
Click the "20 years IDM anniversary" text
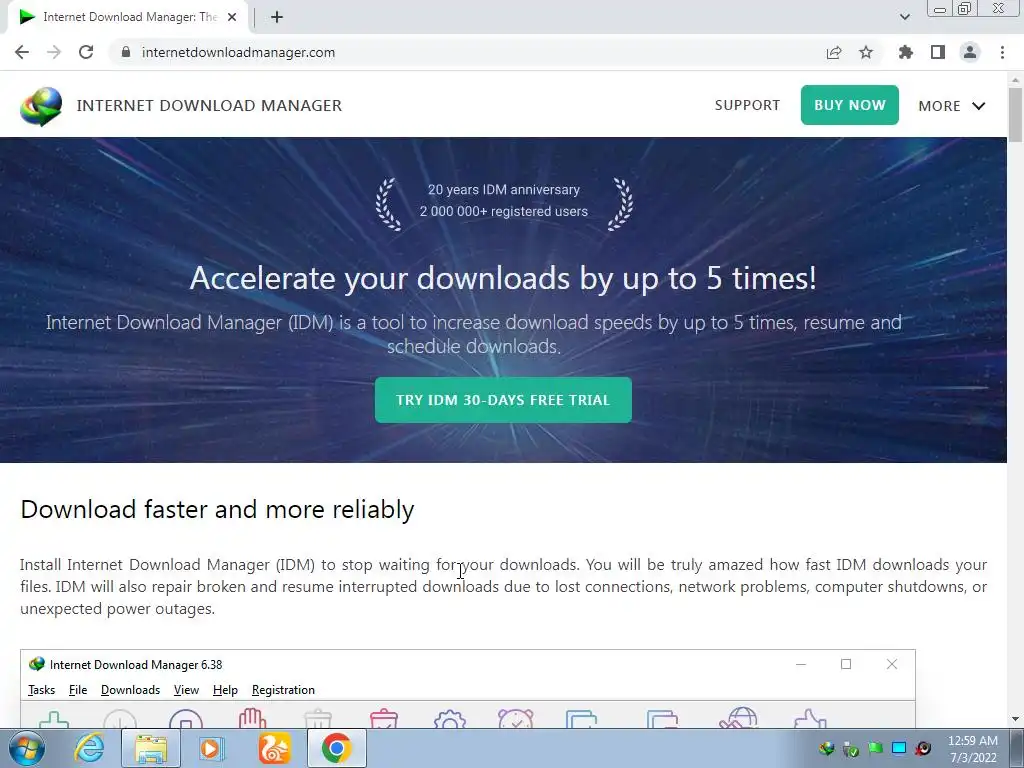pyautogui.click(x=504, y=189)
